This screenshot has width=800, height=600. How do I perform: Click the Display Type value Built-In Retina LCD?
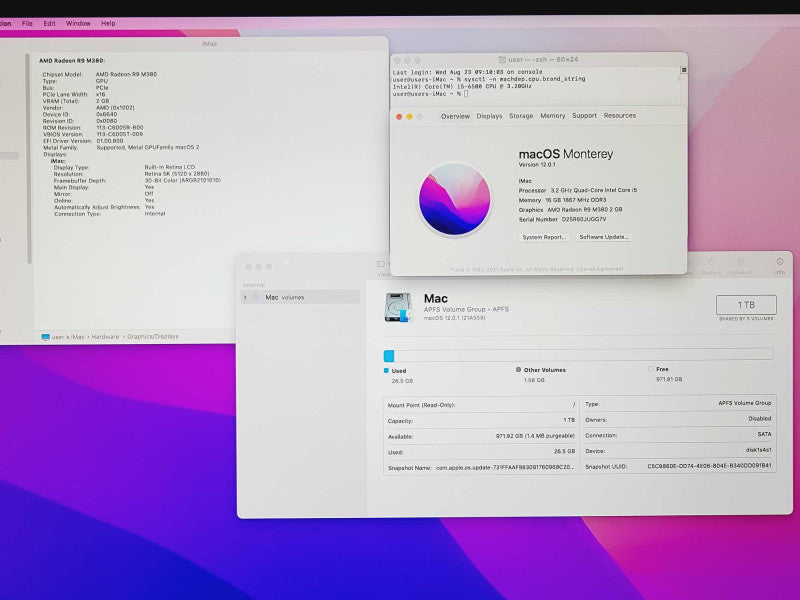(x=169, y=167)
